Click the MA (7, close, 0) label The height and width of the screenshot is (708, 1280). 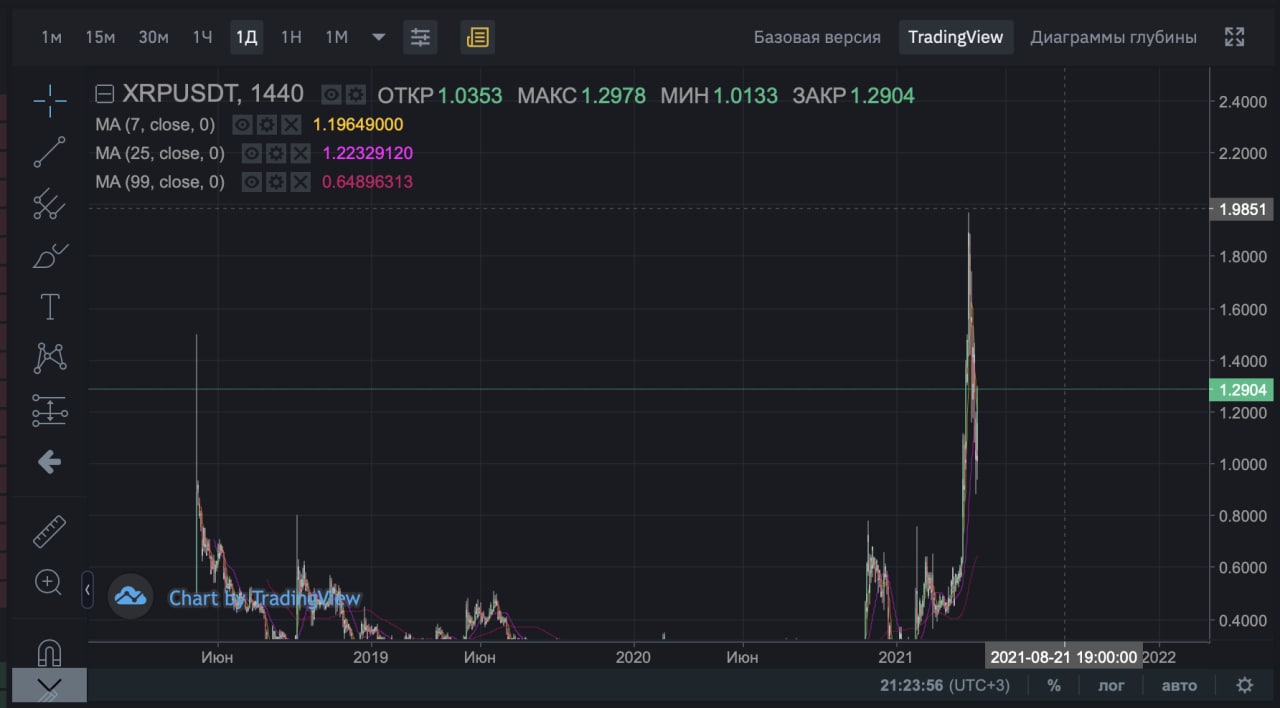pos(155,124)
